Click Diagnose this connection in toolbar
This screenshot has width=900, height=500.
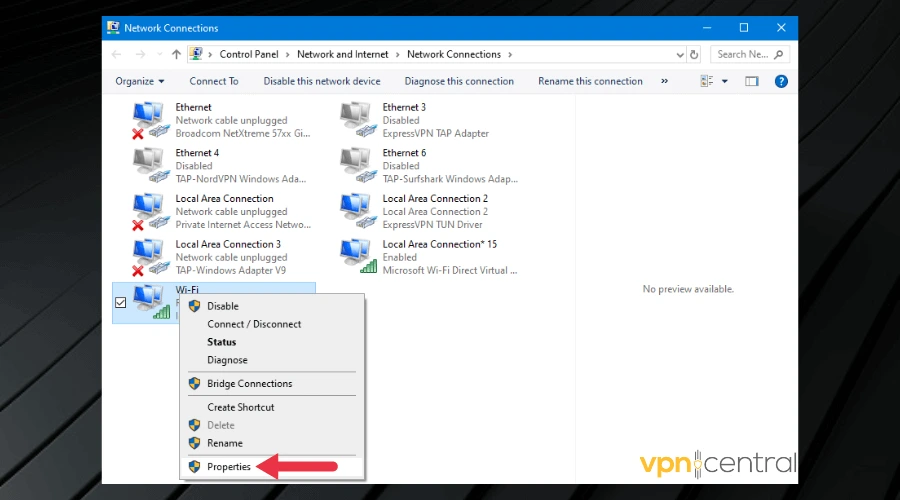point(459,81)
